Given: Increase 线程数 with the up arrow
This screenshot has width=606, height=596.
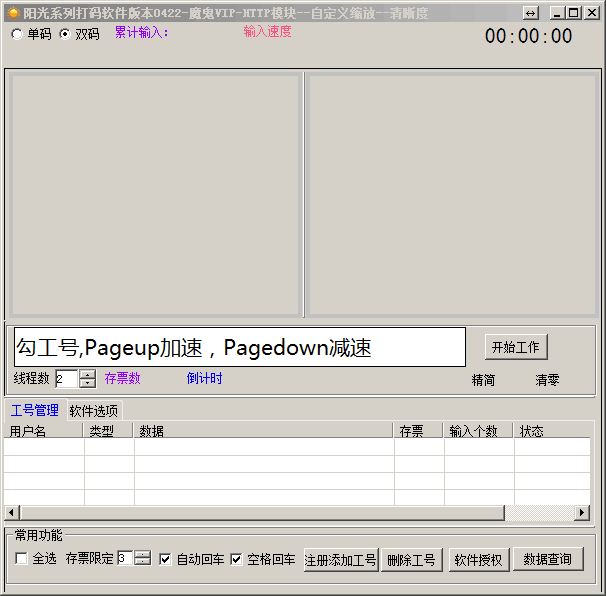Looking at the screenshot, I should [x=88, y=374].
